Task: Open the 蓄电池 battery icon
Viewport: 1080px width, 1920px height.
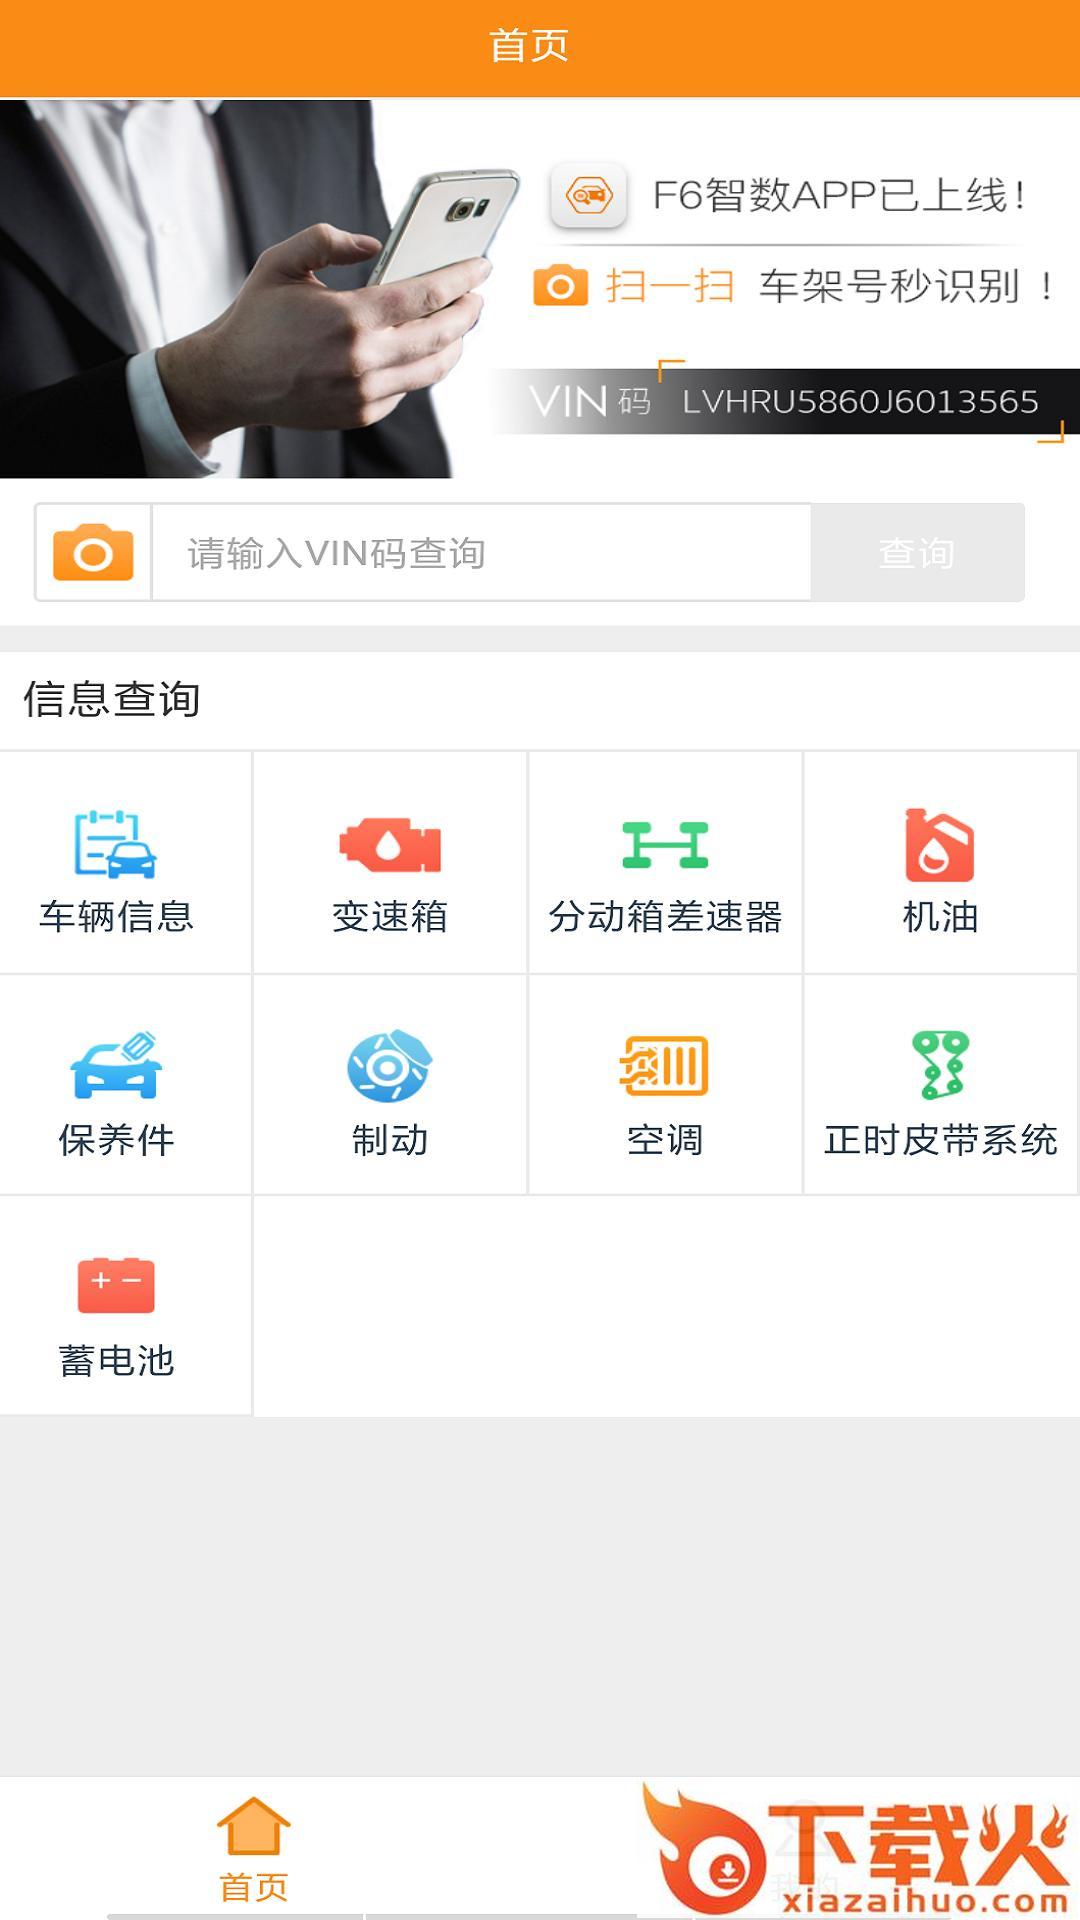Action: pyautogui.click(x=116, y=1285)
